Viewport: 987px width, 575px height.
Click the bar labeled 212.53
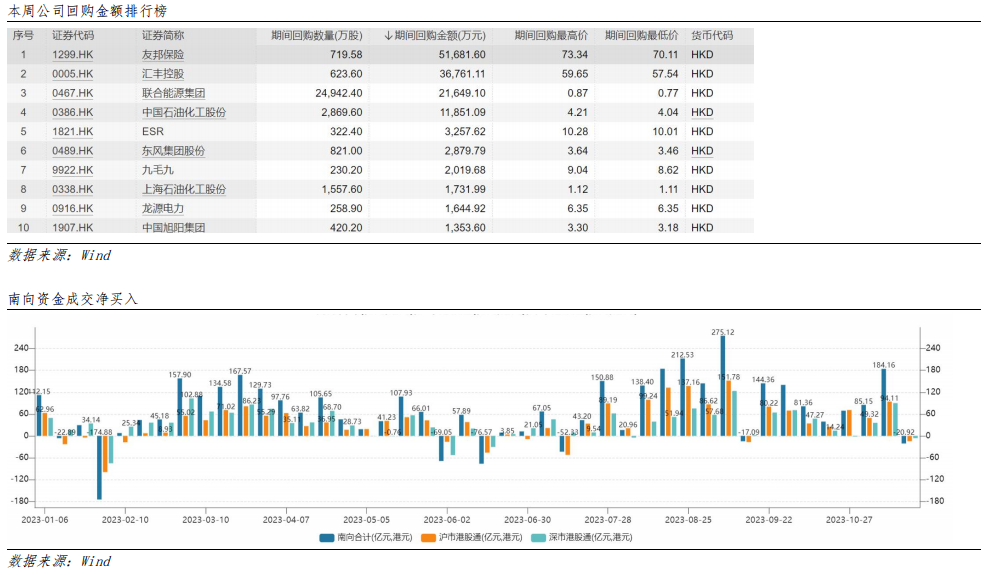pyautogui.click(x=682, y=397)
